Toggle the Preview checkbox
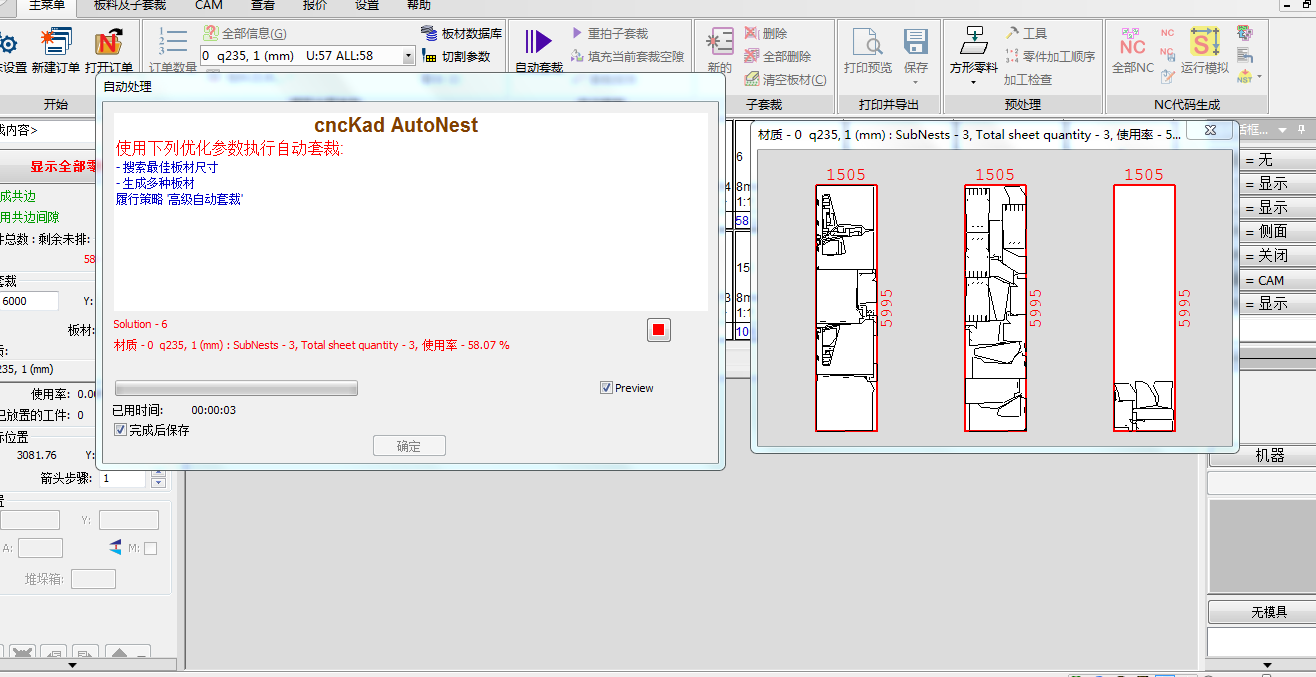The width and height of the screenshot is (1316, 677). (606, 388)
